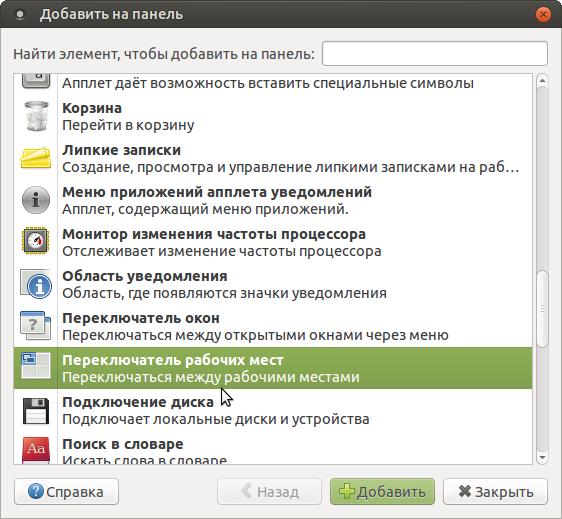Focus the panel item search field
The width and height of the screenshot is (562, 519).
point(435,54)
